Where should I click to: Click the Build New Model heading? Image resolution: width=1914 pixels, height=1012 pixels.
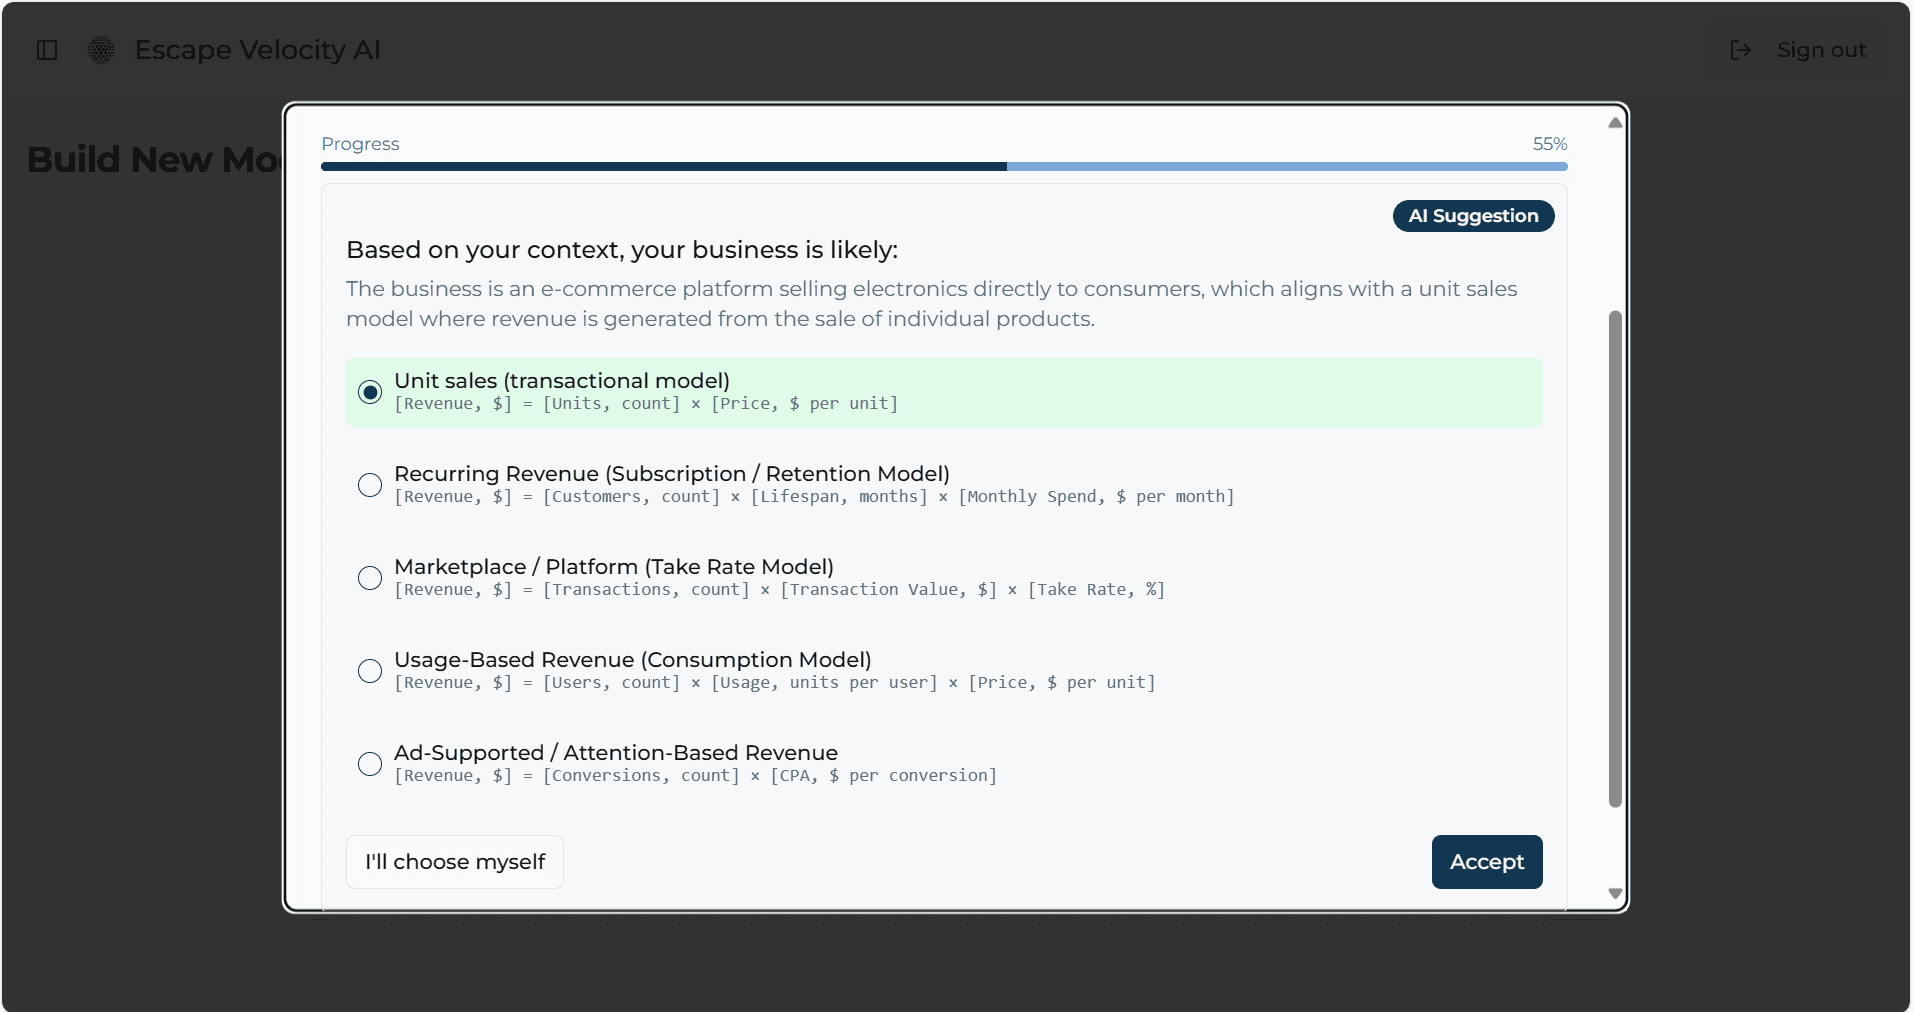tap(154, 160)
